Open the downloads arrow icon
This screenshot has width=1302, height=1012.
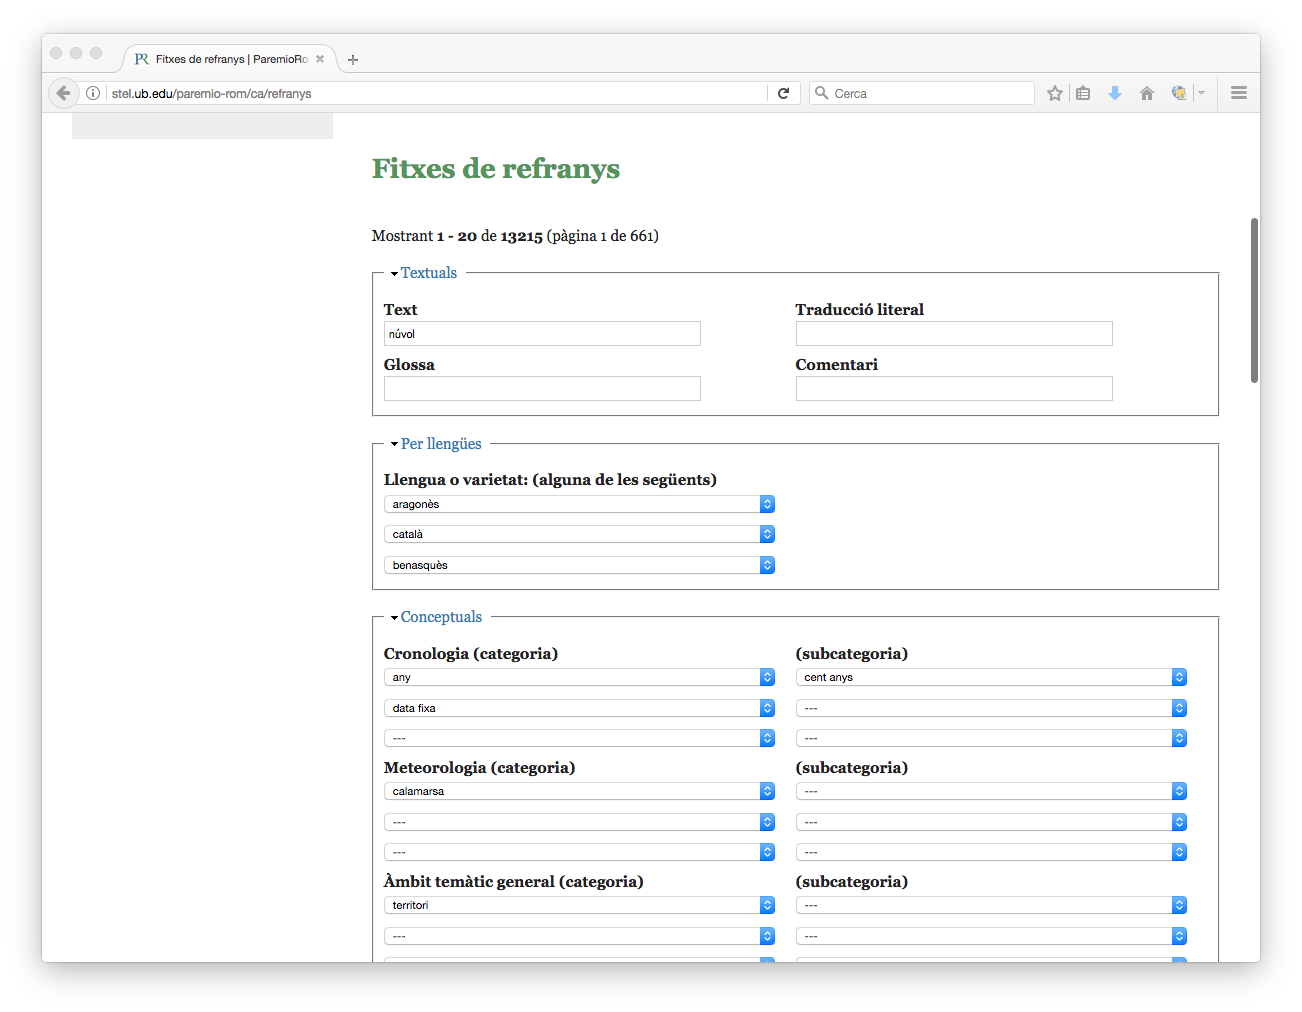1115,93
